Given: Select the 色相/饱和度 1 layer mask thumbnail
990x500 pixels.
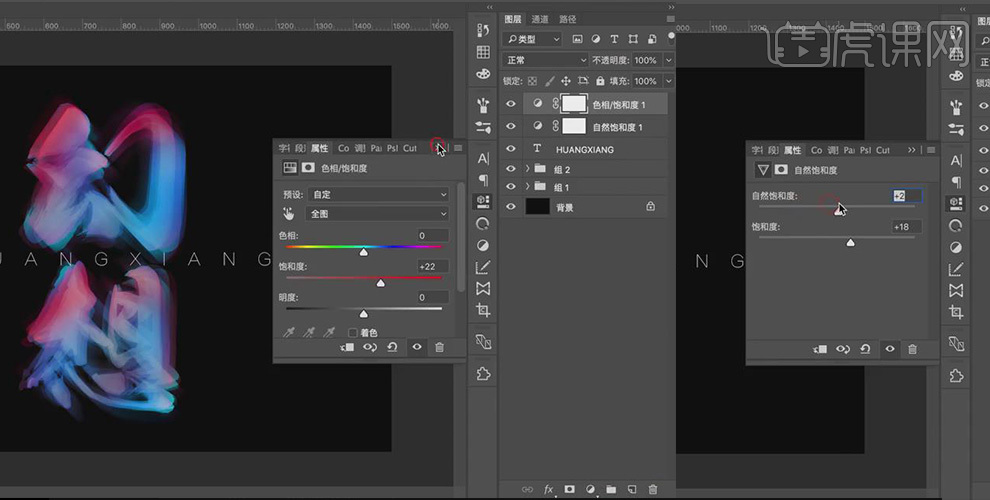Looking at the screenshot, I should (x=574, y=104).
